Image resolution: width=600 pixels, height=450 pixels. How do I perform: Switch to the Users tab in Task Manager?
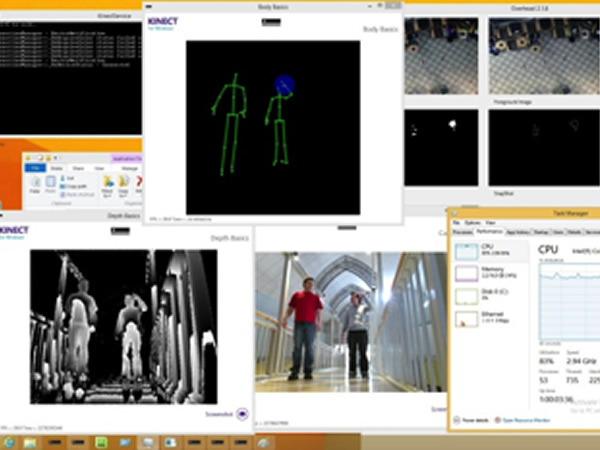click(x=558, y=232)
